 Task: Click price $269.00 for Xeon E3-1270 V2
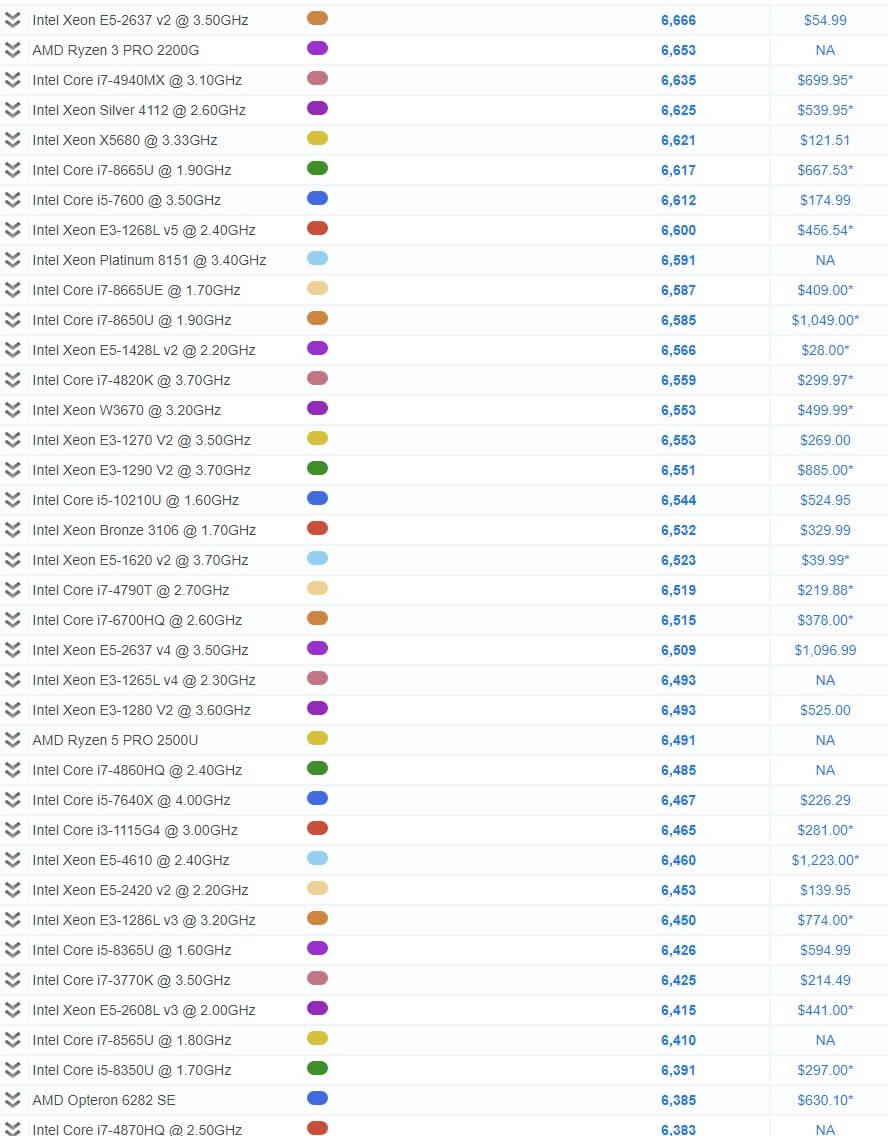[x=825, y=440]
